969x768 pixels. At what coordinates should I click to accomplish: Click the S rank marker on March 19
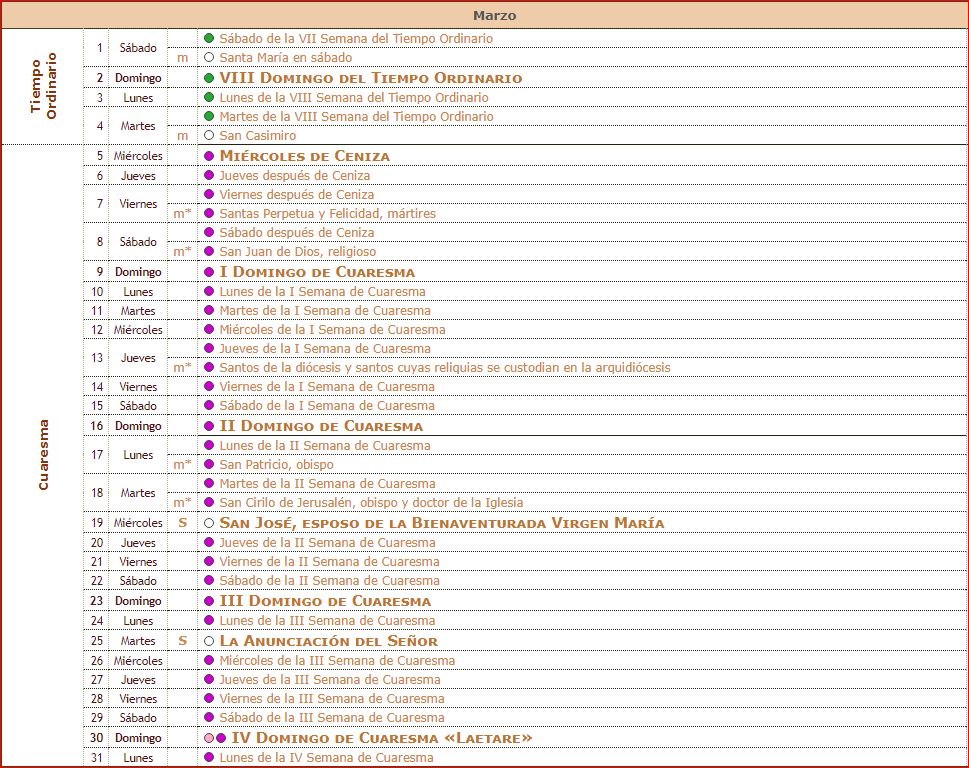coord(182,523)
